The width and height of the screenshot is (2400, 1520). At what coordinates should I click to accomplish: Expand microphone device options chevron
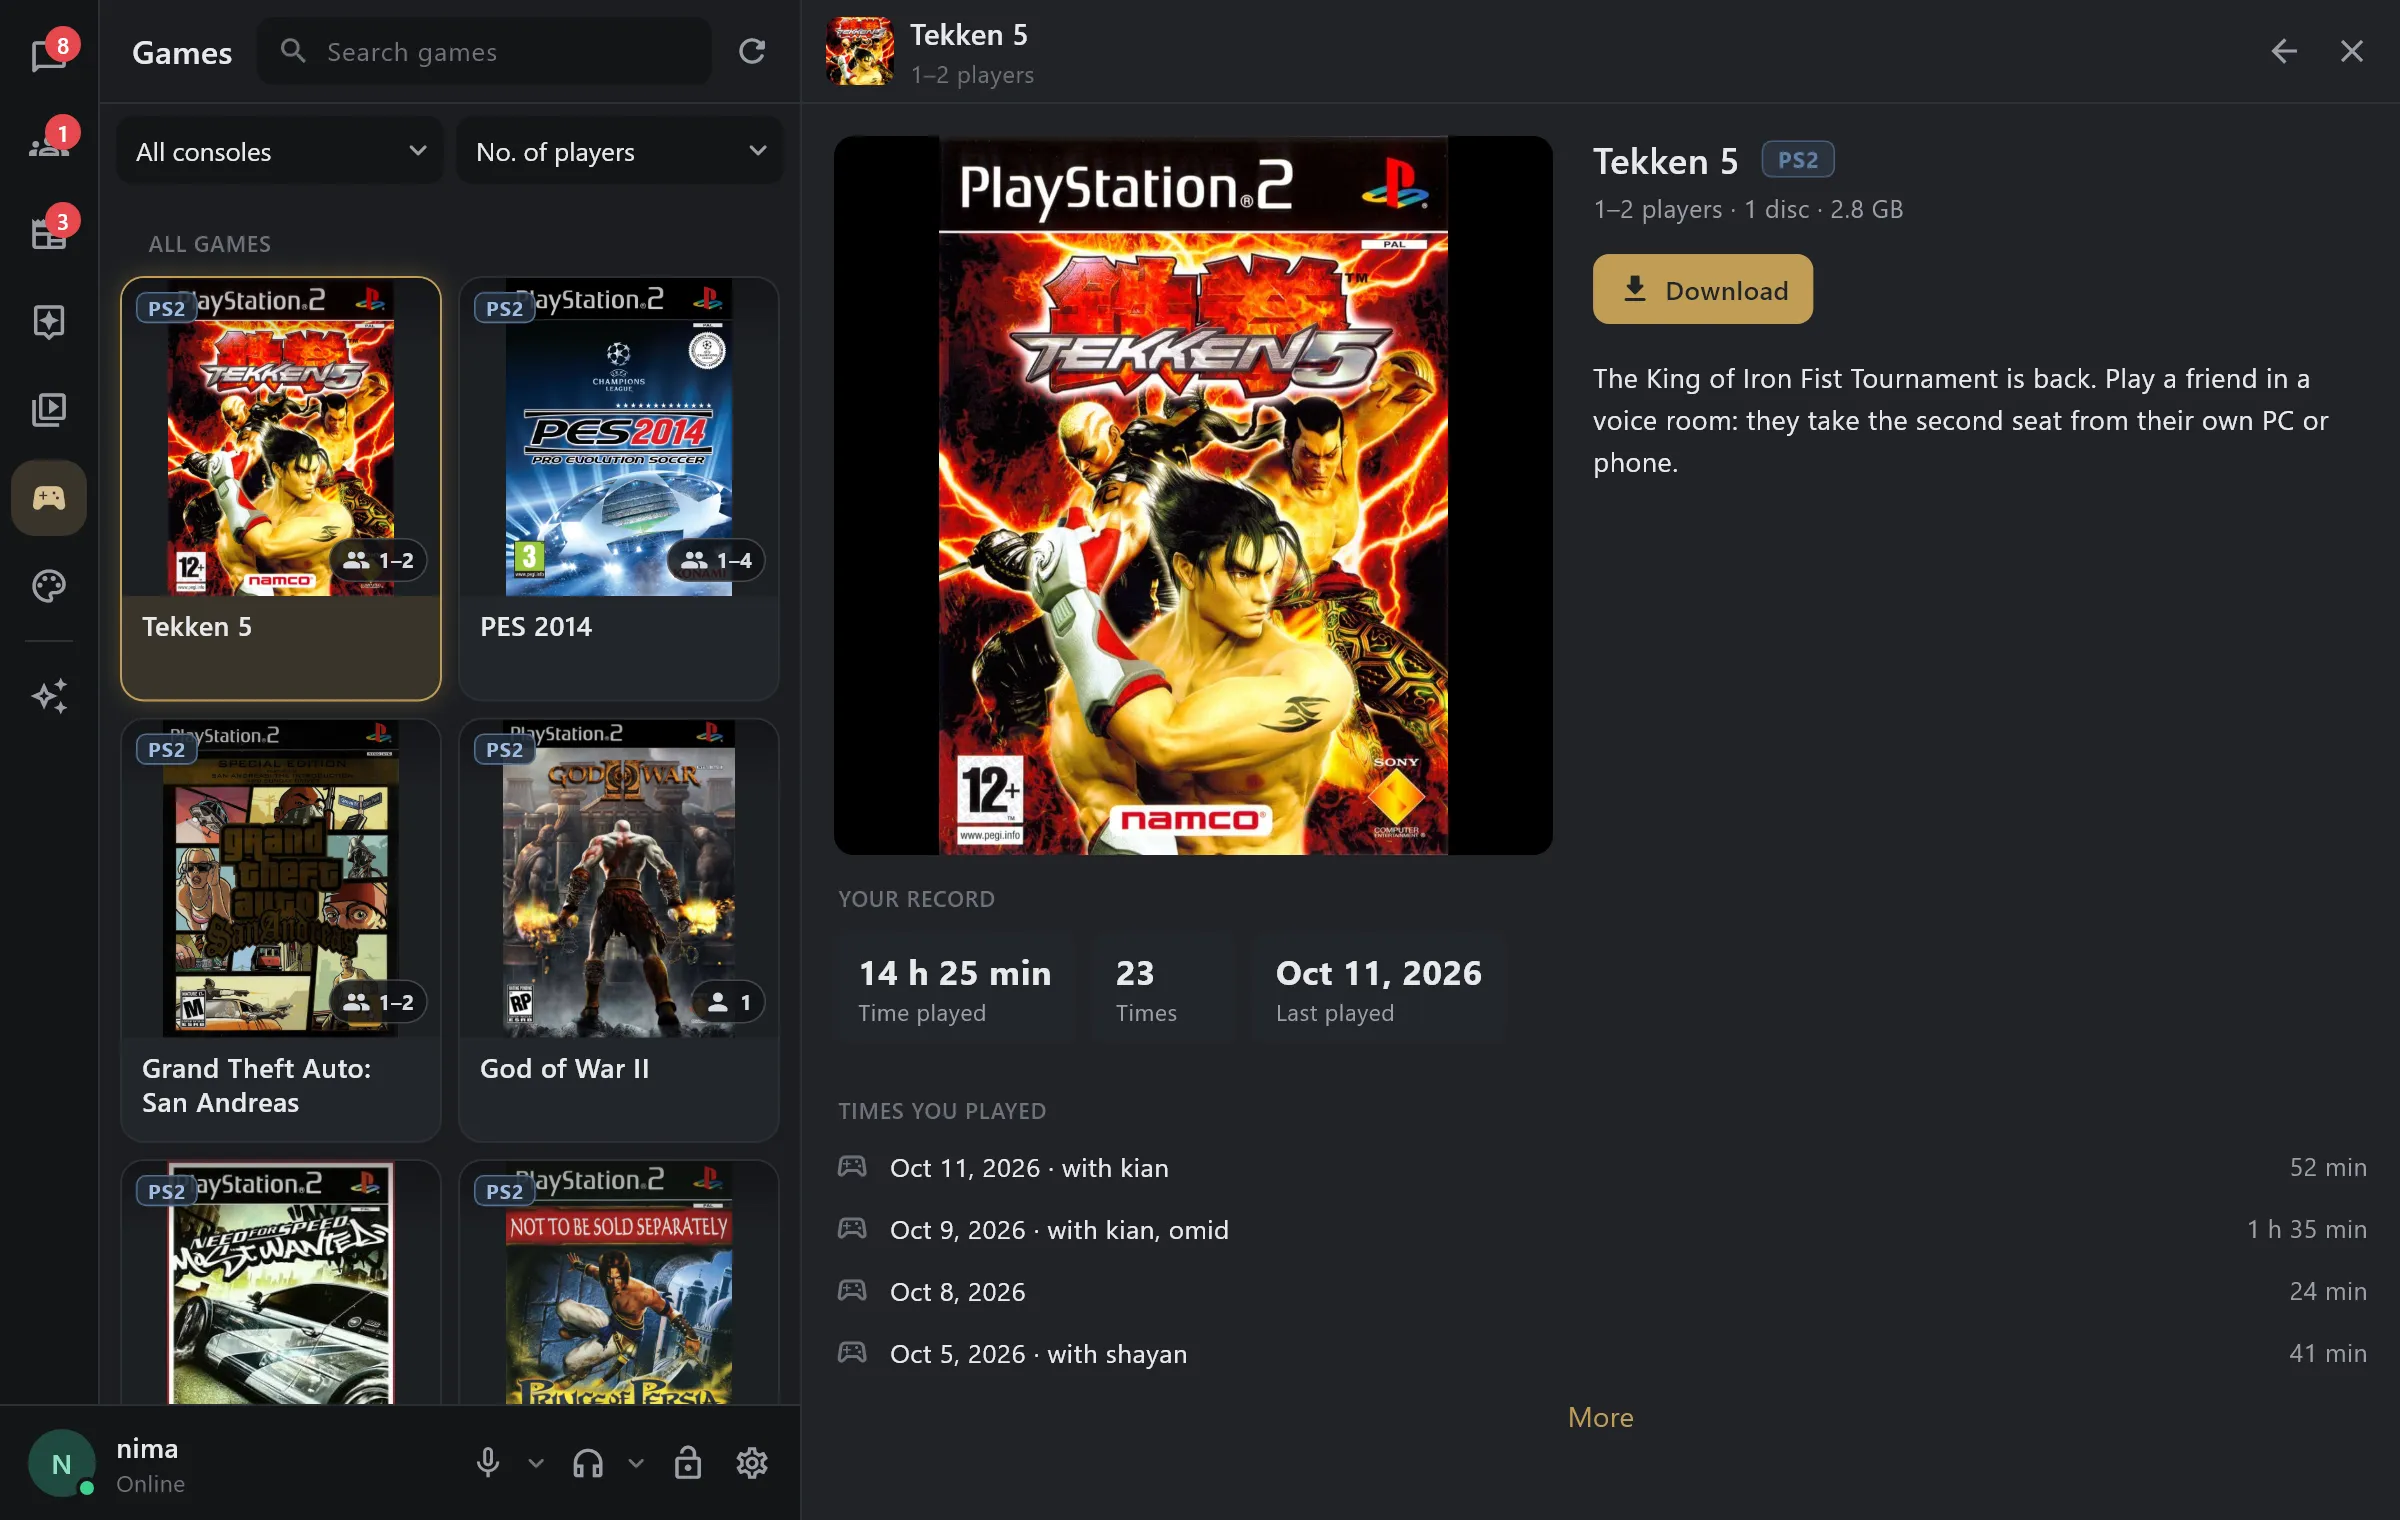tap(536, 1463)
